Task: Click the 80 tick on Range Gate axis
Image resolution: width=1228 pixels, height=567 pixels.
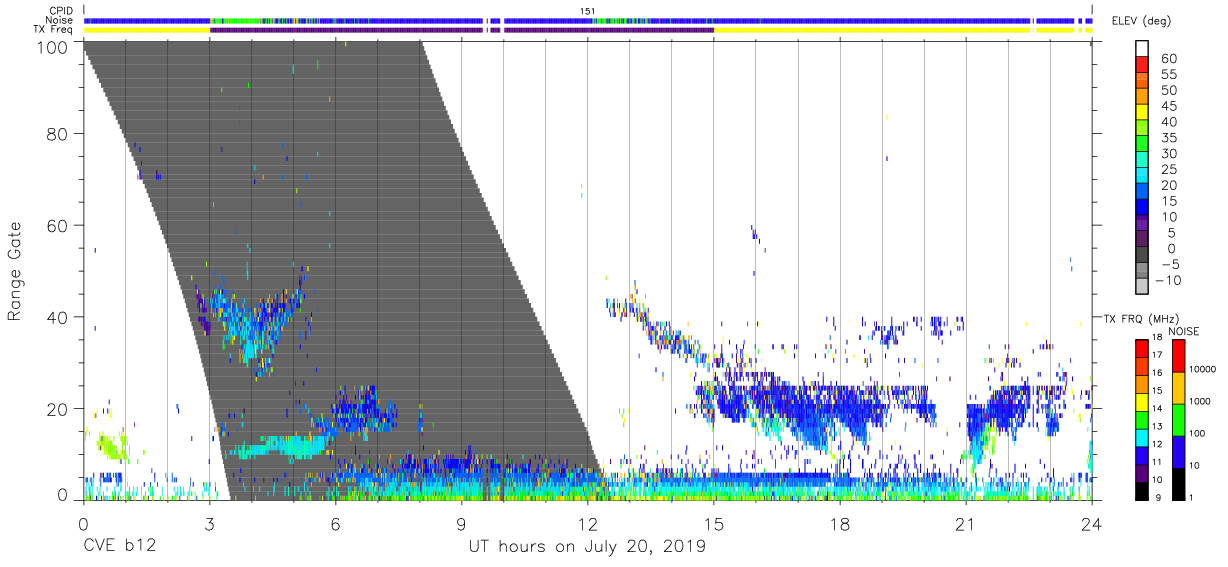Action: pyautogui.click(x=57, y=133)
